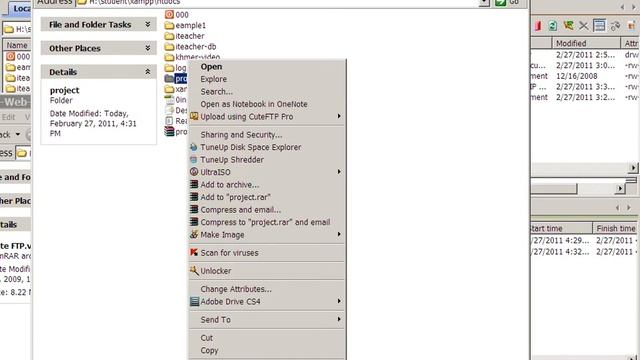This screenshot has width=640, height=360.
Task: Select the folder starting with xar
Action: 176,89
